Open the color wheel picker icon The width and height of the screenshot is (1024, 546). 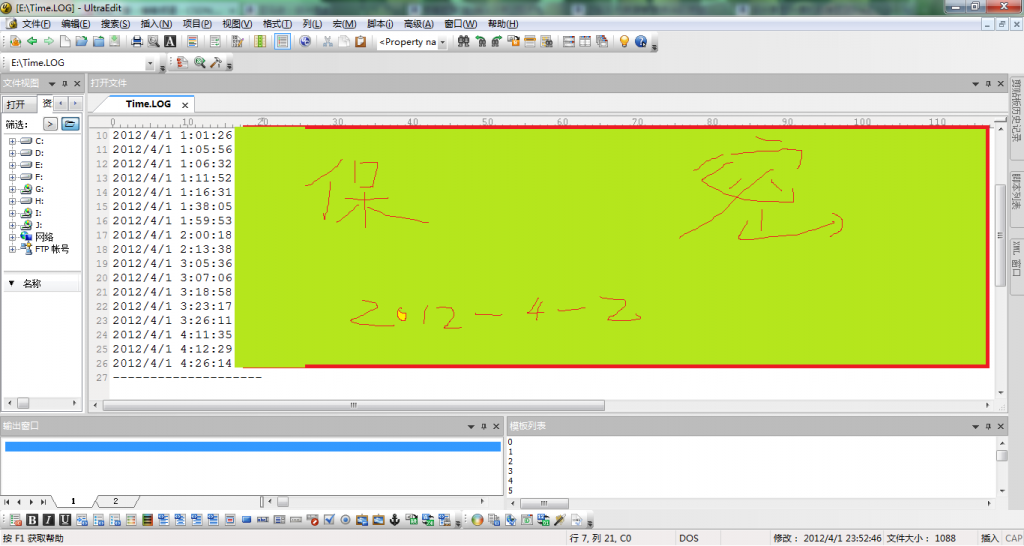(477, 520)
